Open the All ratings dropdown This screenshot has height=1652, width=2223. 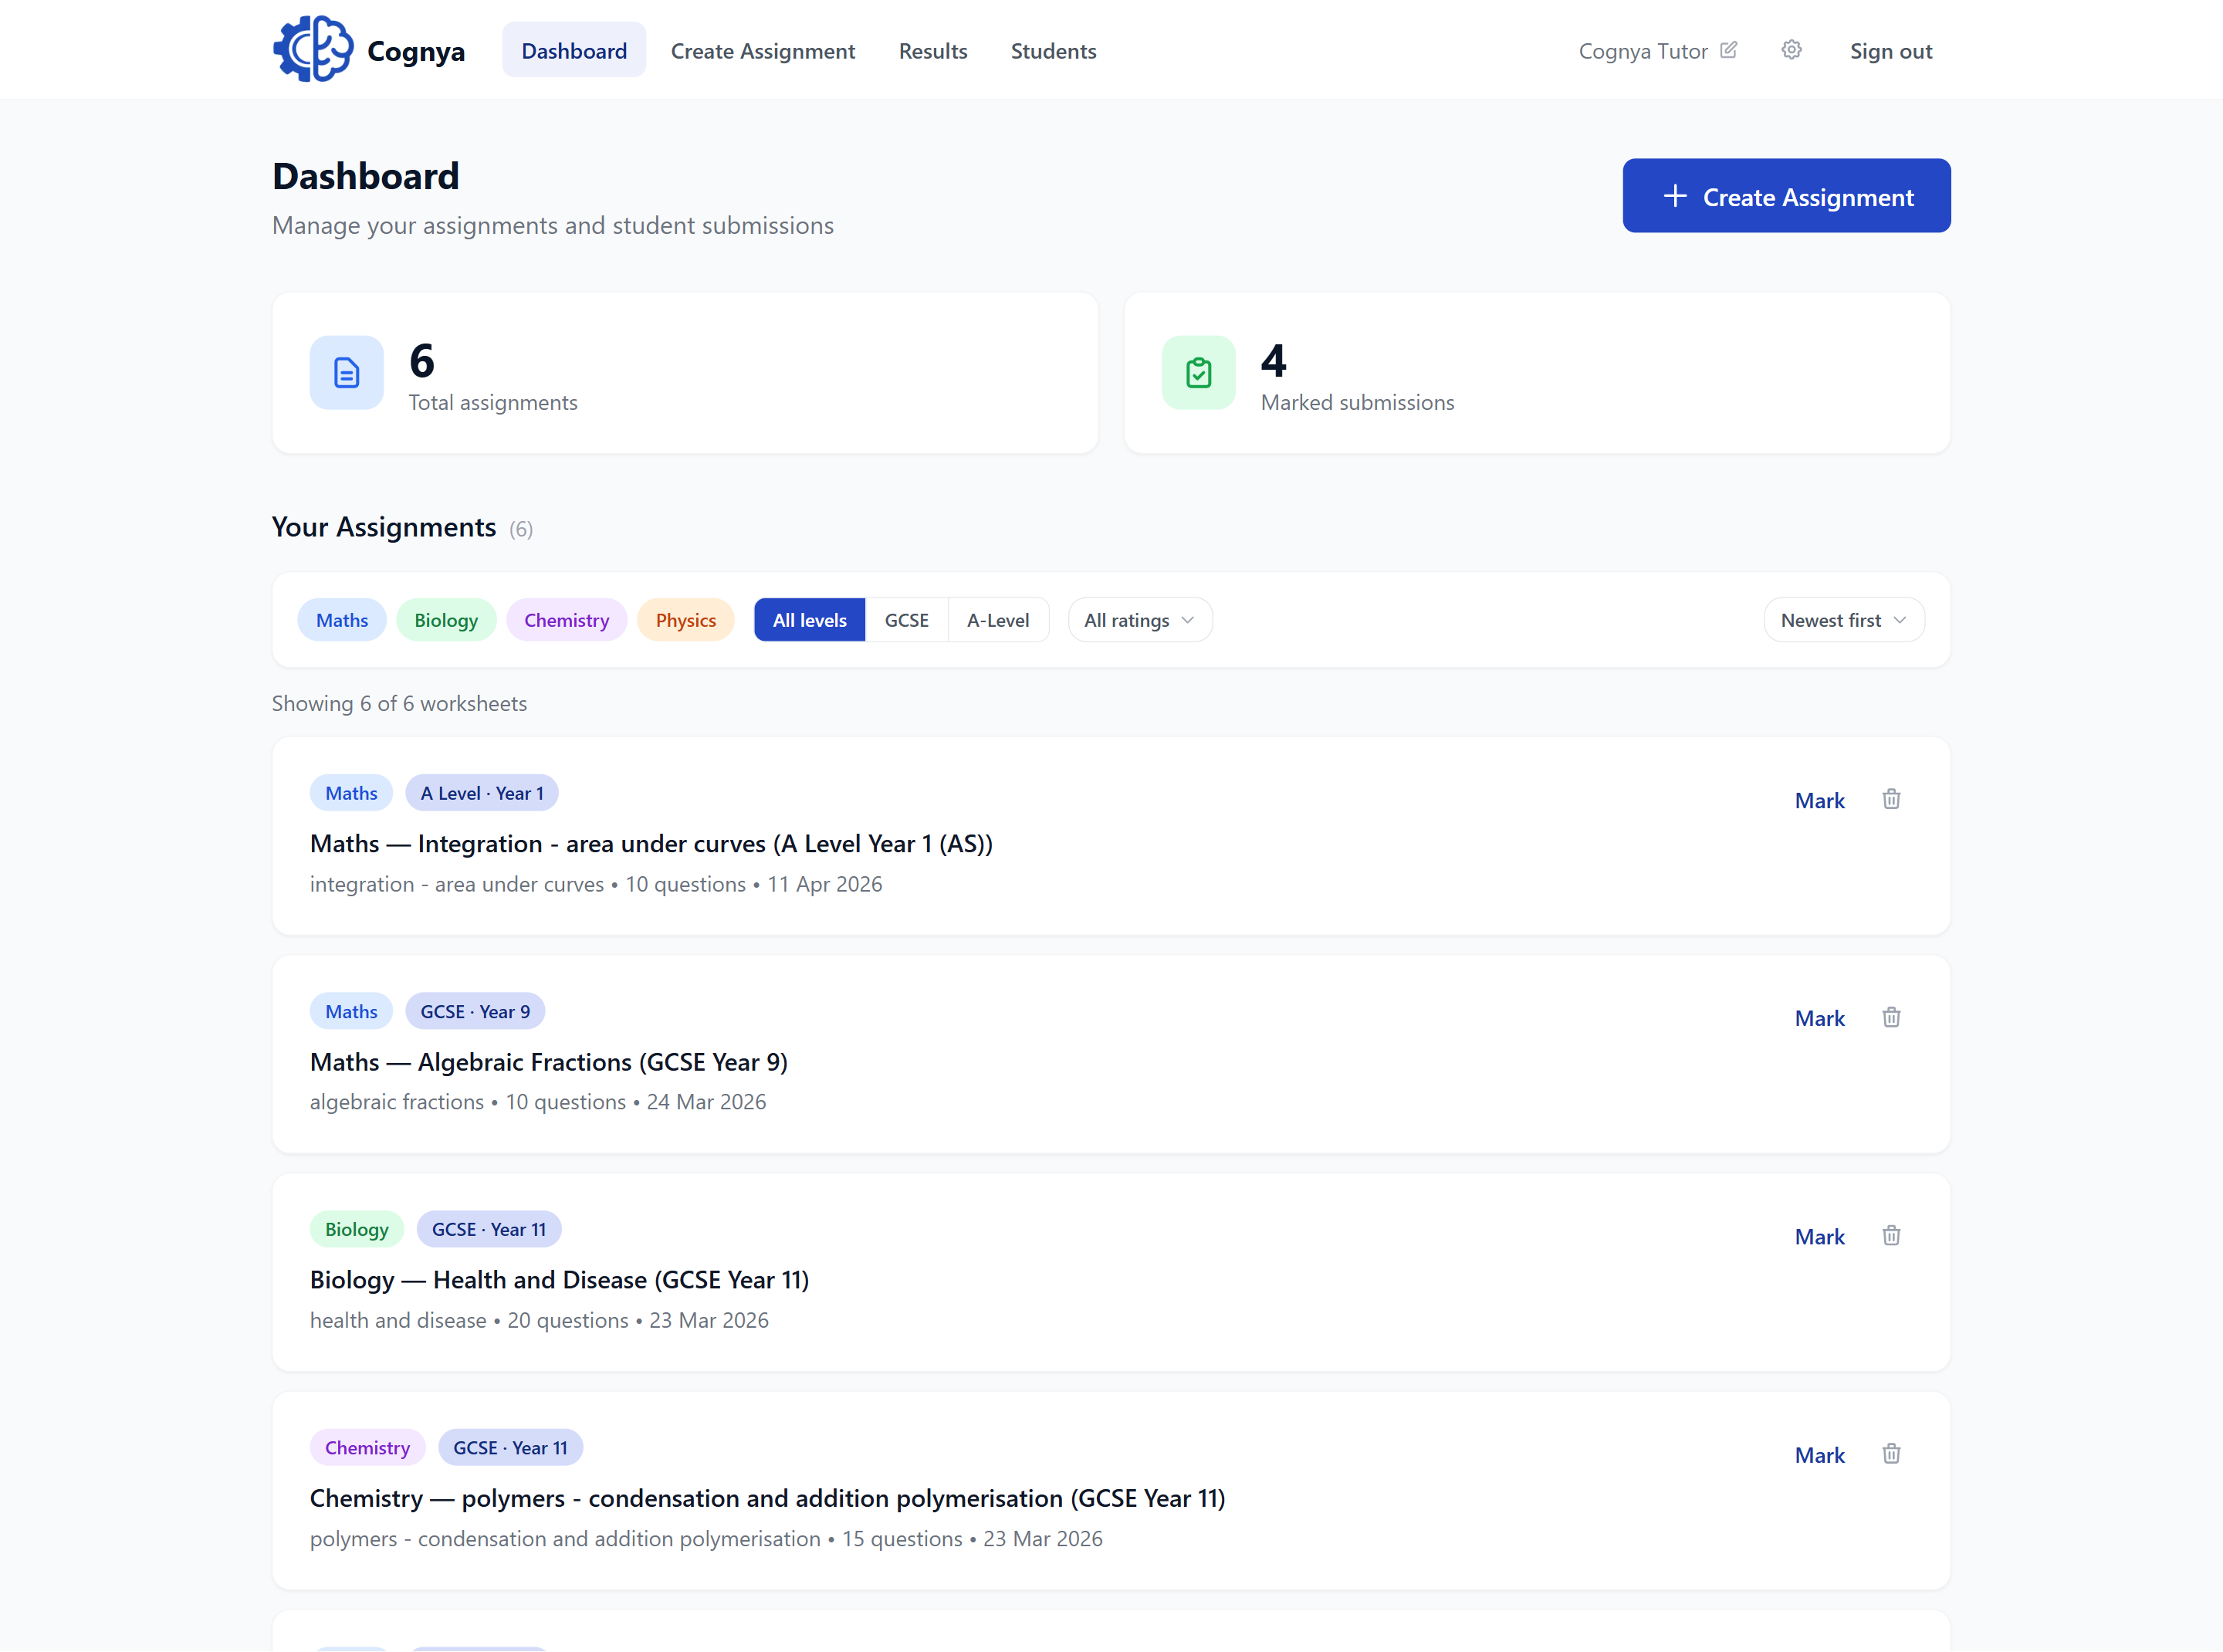click(1139, 619)
